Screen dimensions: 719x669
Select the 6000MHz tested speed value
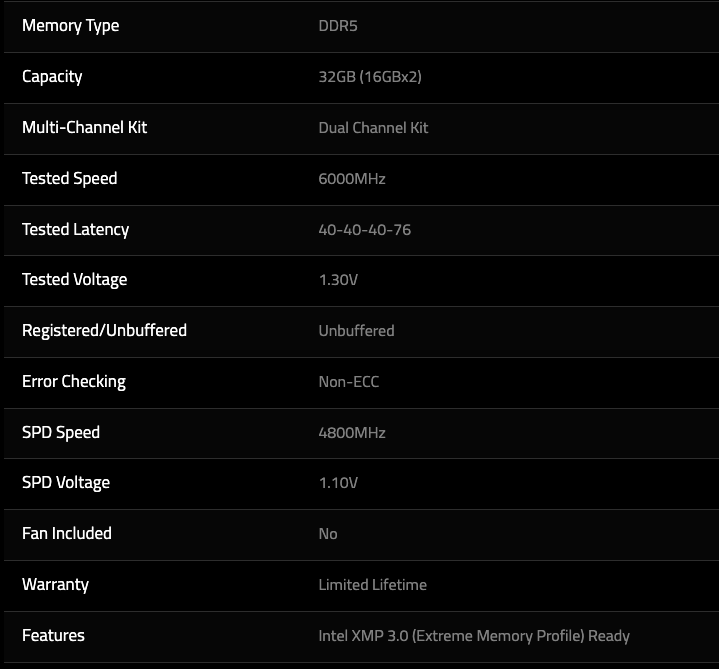[352, 178]
